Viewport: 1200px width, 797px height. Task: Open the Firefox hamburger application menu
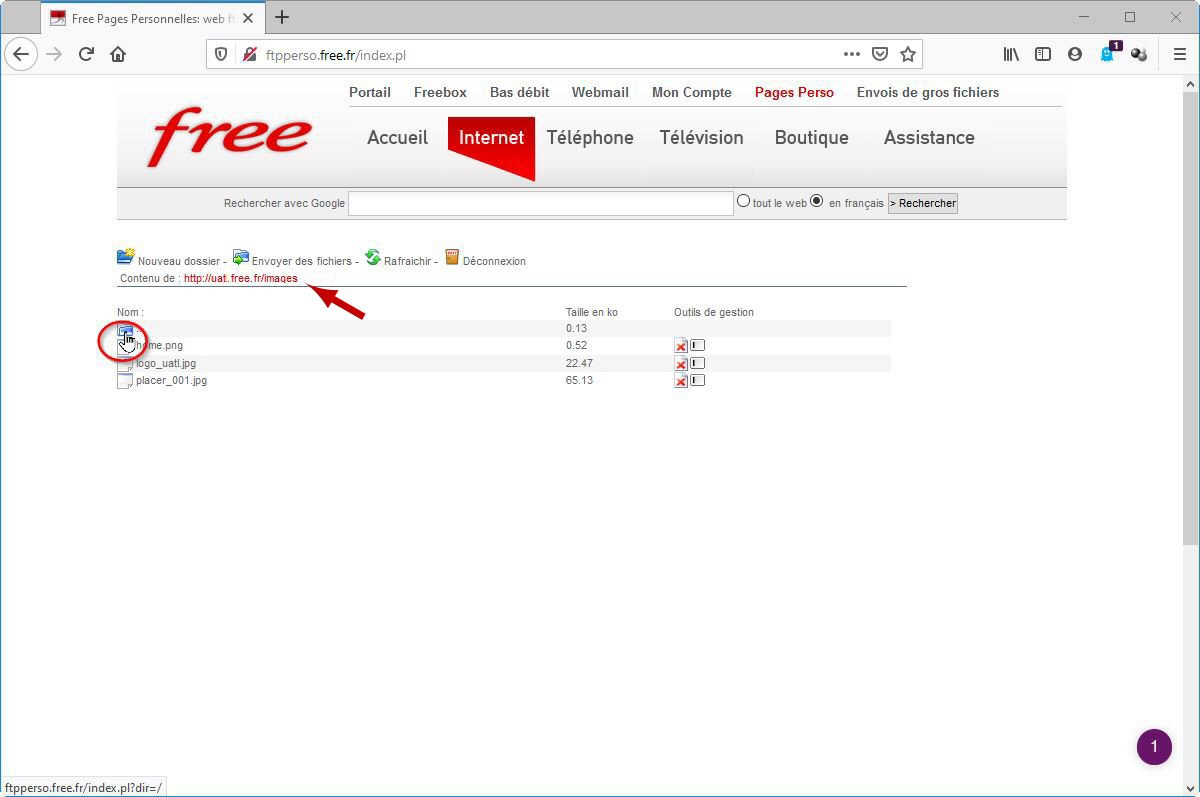click(1180, 55)
